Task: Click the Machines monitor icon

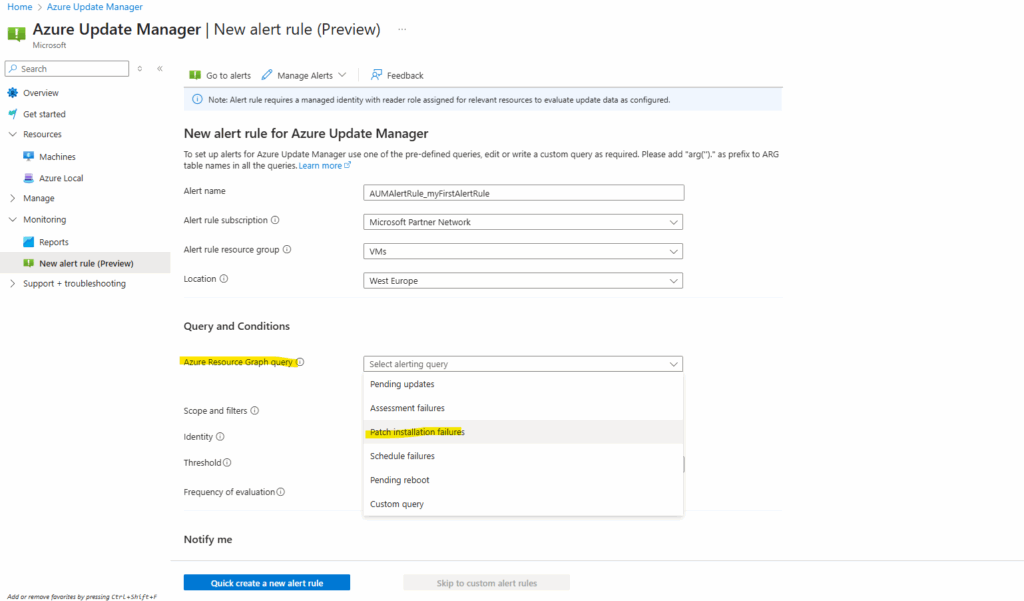Action: pos(28,156)
